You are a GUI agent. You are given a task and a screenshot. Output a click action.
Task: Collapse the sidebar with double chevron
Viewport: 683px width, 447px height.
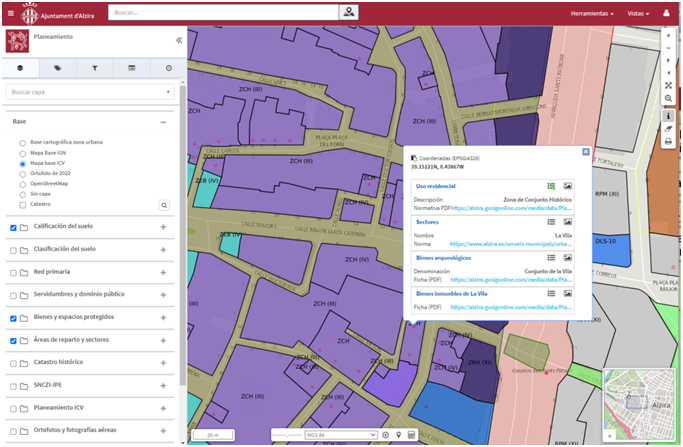coord(179,41)
